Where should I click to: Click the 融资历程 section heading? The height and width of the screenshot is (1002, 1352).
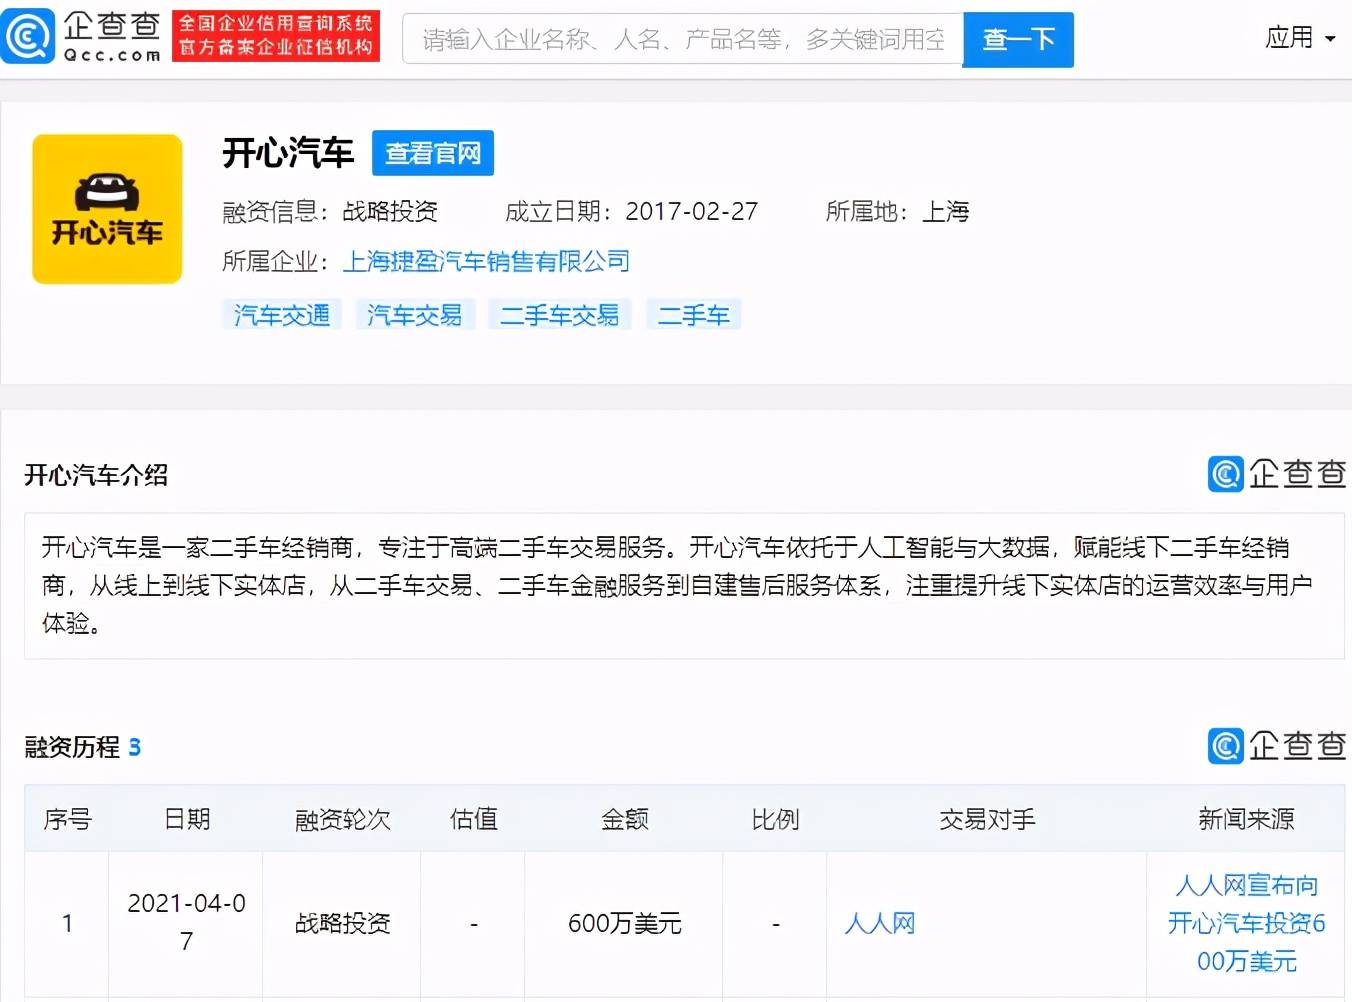click(x=72, y=747)
